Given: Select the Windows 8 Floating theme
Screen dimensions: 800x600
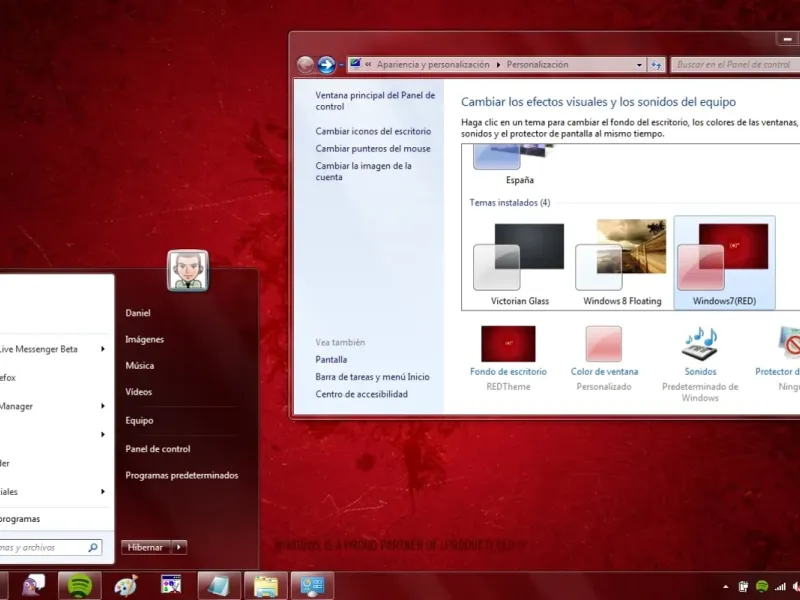Looking at the screenshot, I should (x=622, y=263).
